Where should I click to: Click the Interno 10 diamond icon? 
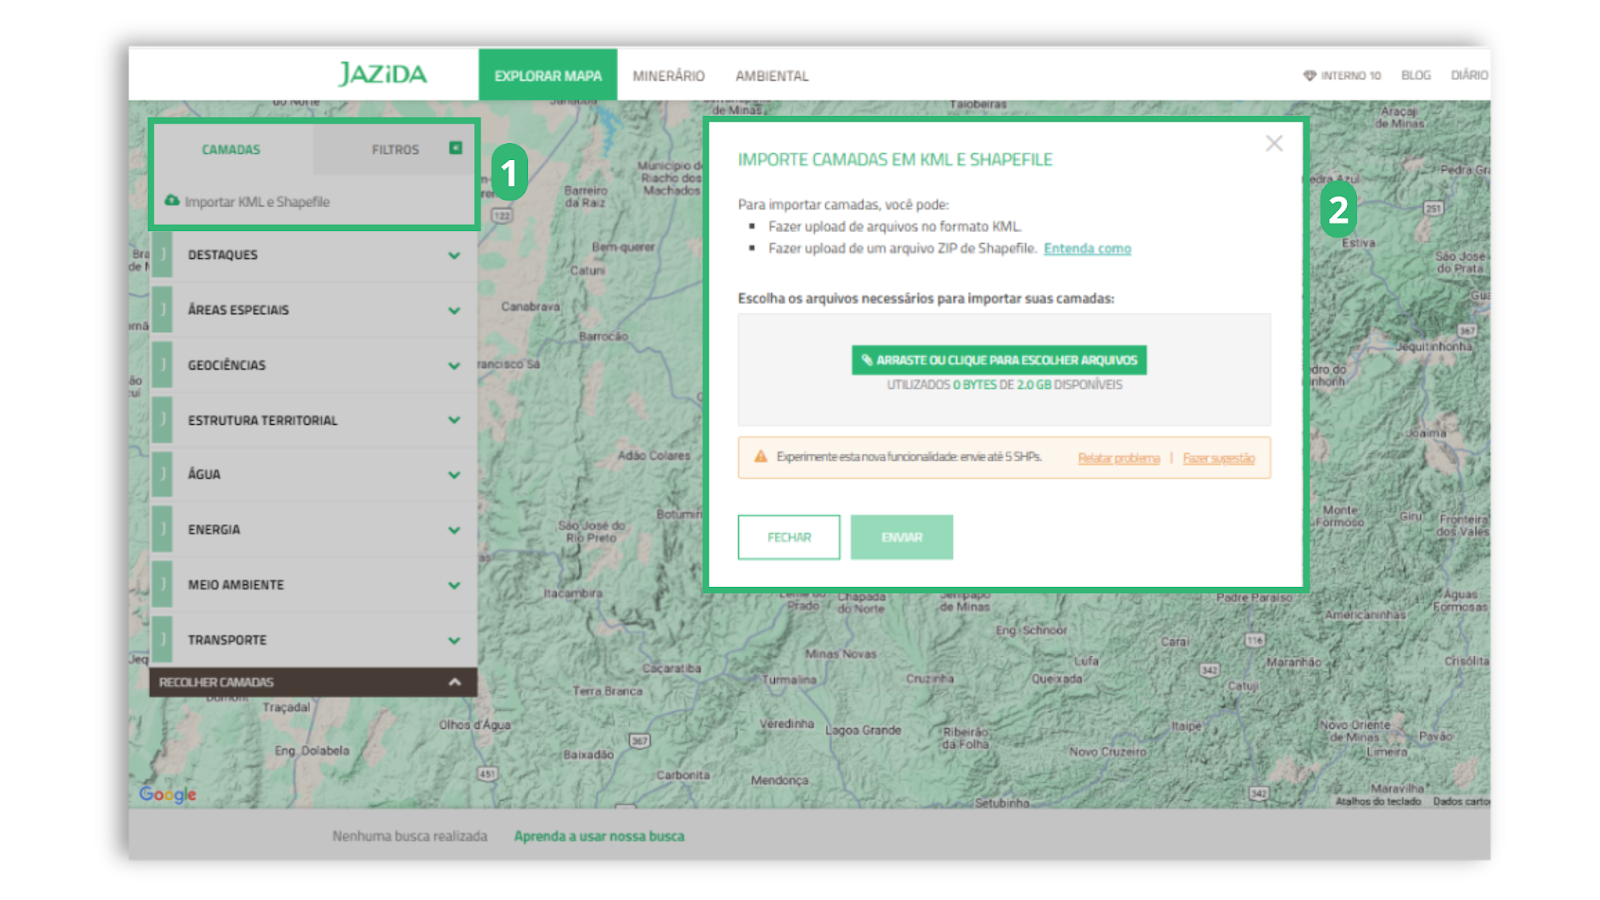[x=1309, y=75]
